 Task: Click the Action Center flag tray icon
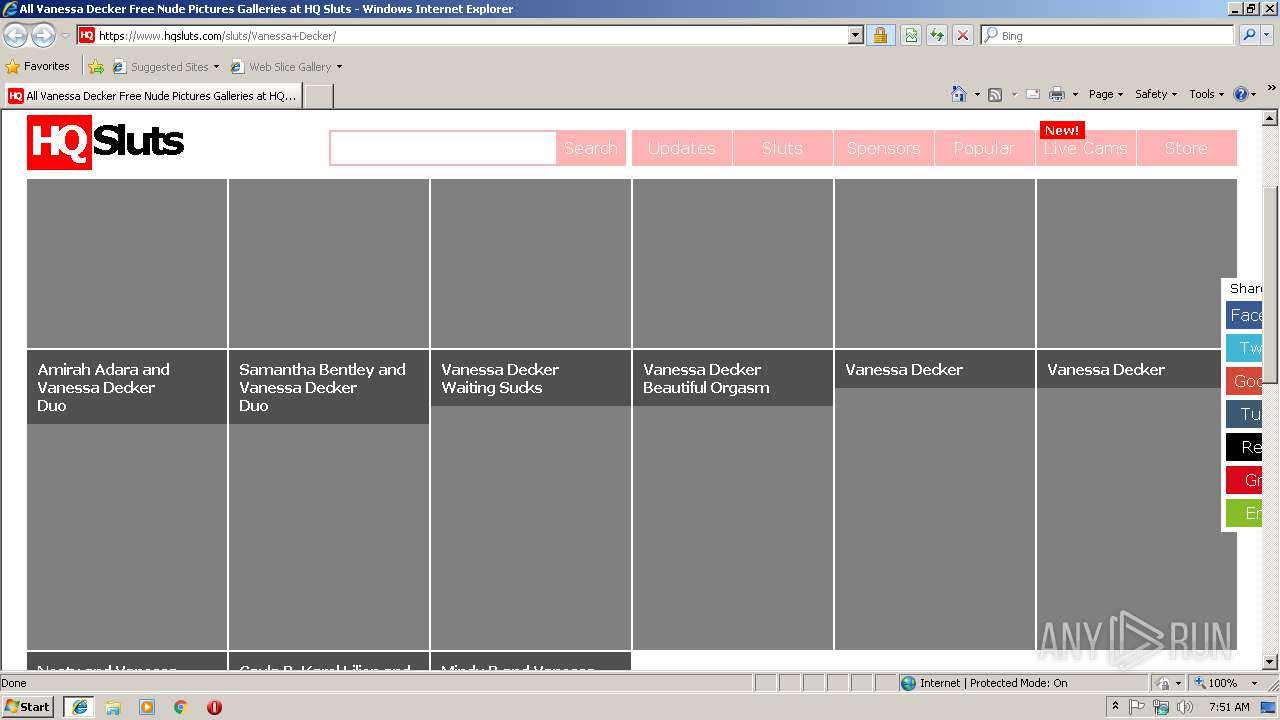coord(1138,707)
